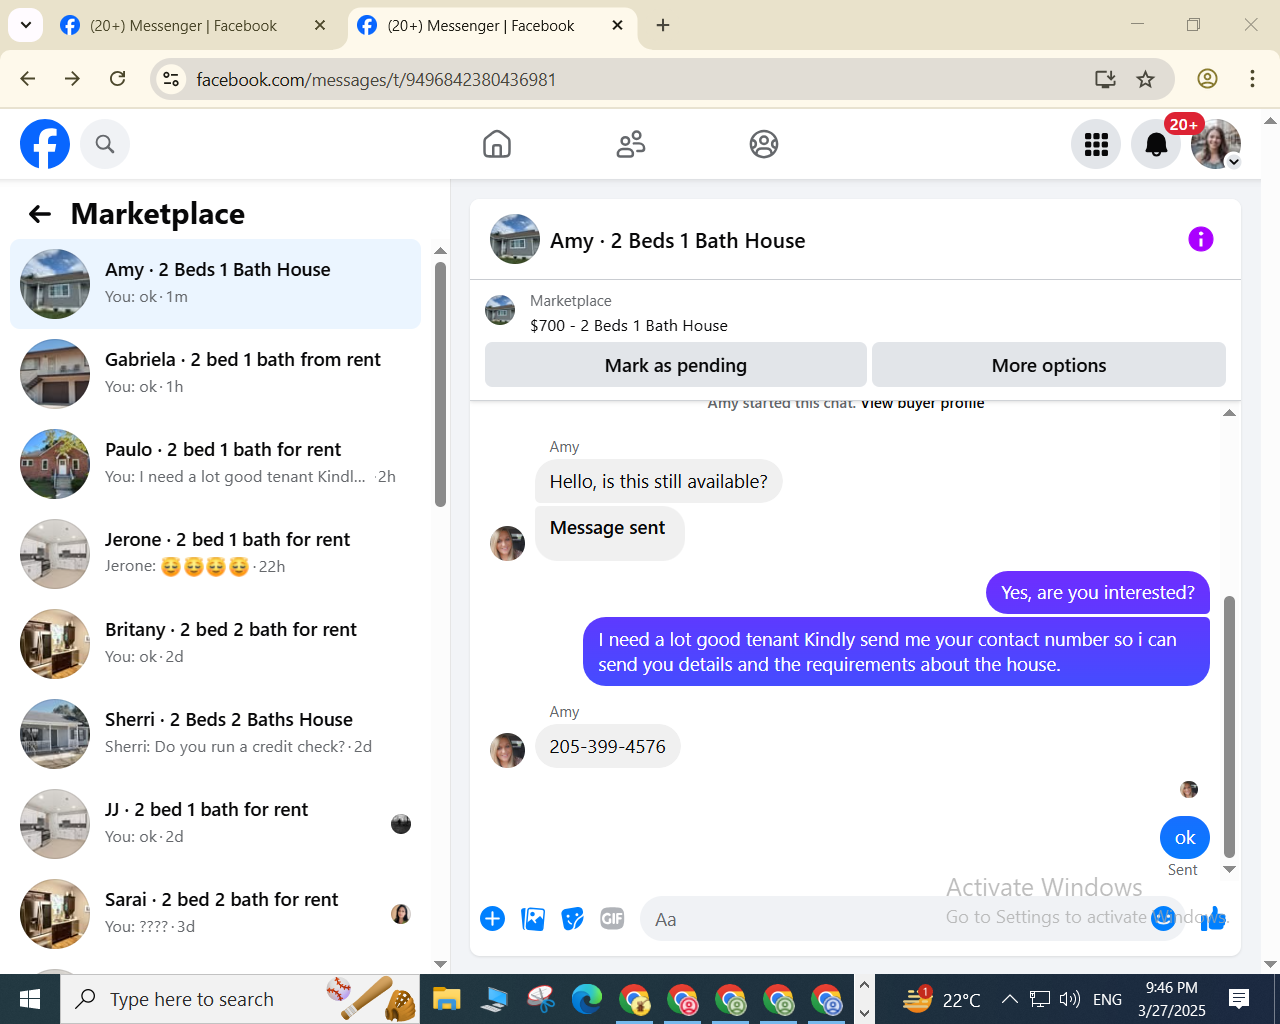Screen dimensions: 1280x1024
Task: Click Amy's avatar beside phone number message
Action: [x=508, y=750]
